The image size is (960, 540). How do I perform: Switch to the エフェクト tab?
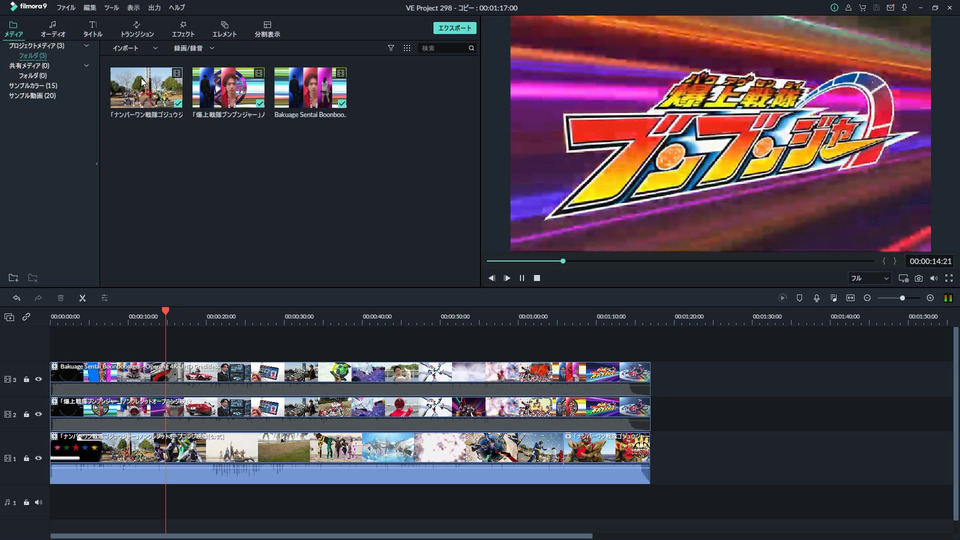pos(183,29)
